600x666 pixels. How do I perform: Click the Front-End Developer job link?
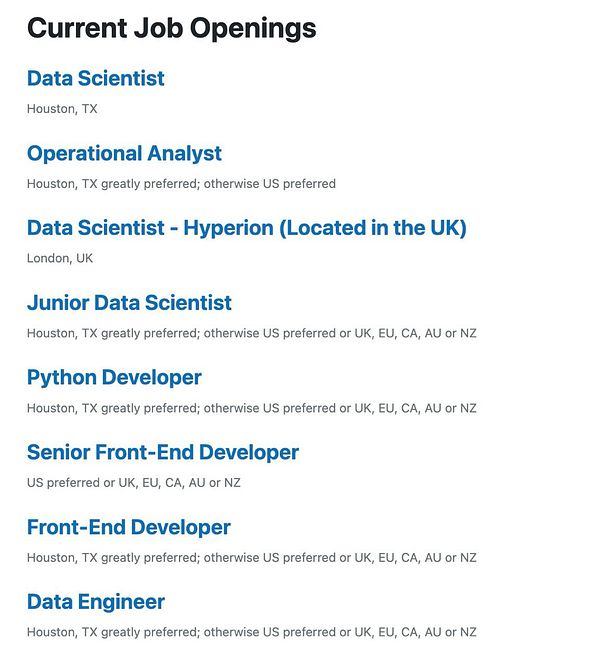129,527
